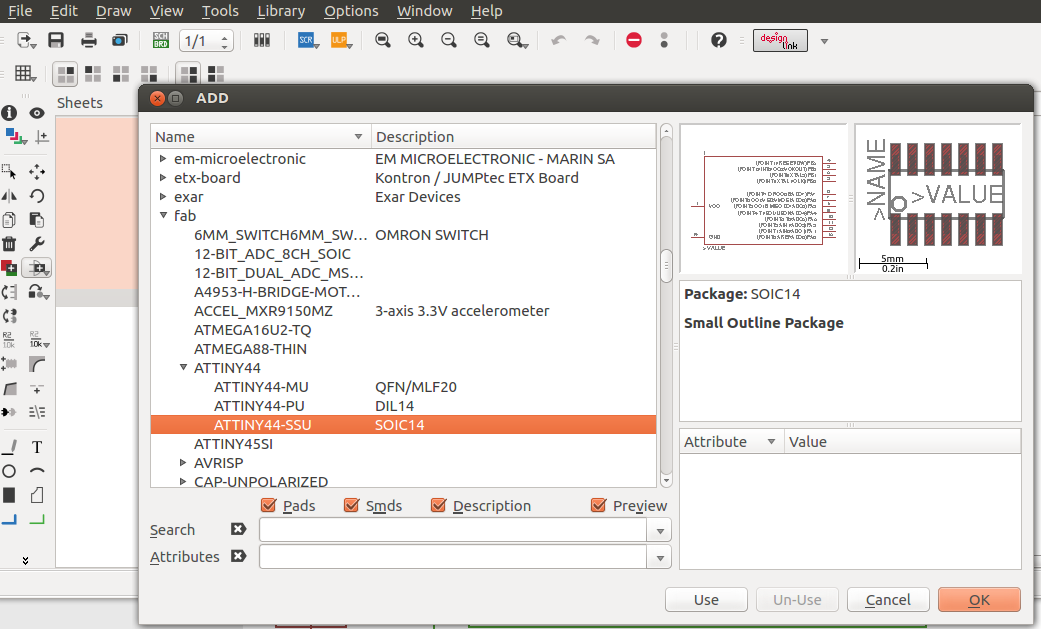Confirm with the OK button
This screenshot has height=629, width=1041.
tap(979, 600)
